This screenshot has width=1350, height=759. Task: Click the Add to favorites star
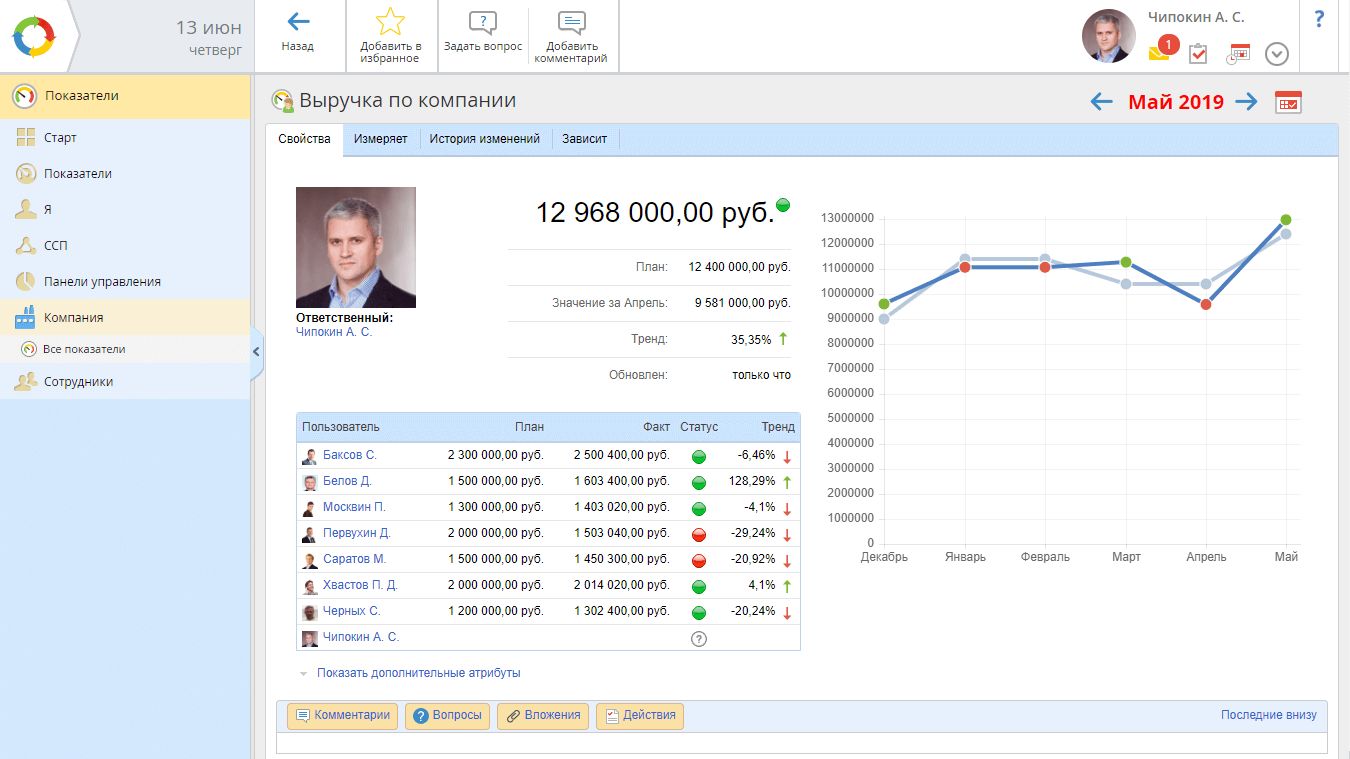(x=390, y=22)
